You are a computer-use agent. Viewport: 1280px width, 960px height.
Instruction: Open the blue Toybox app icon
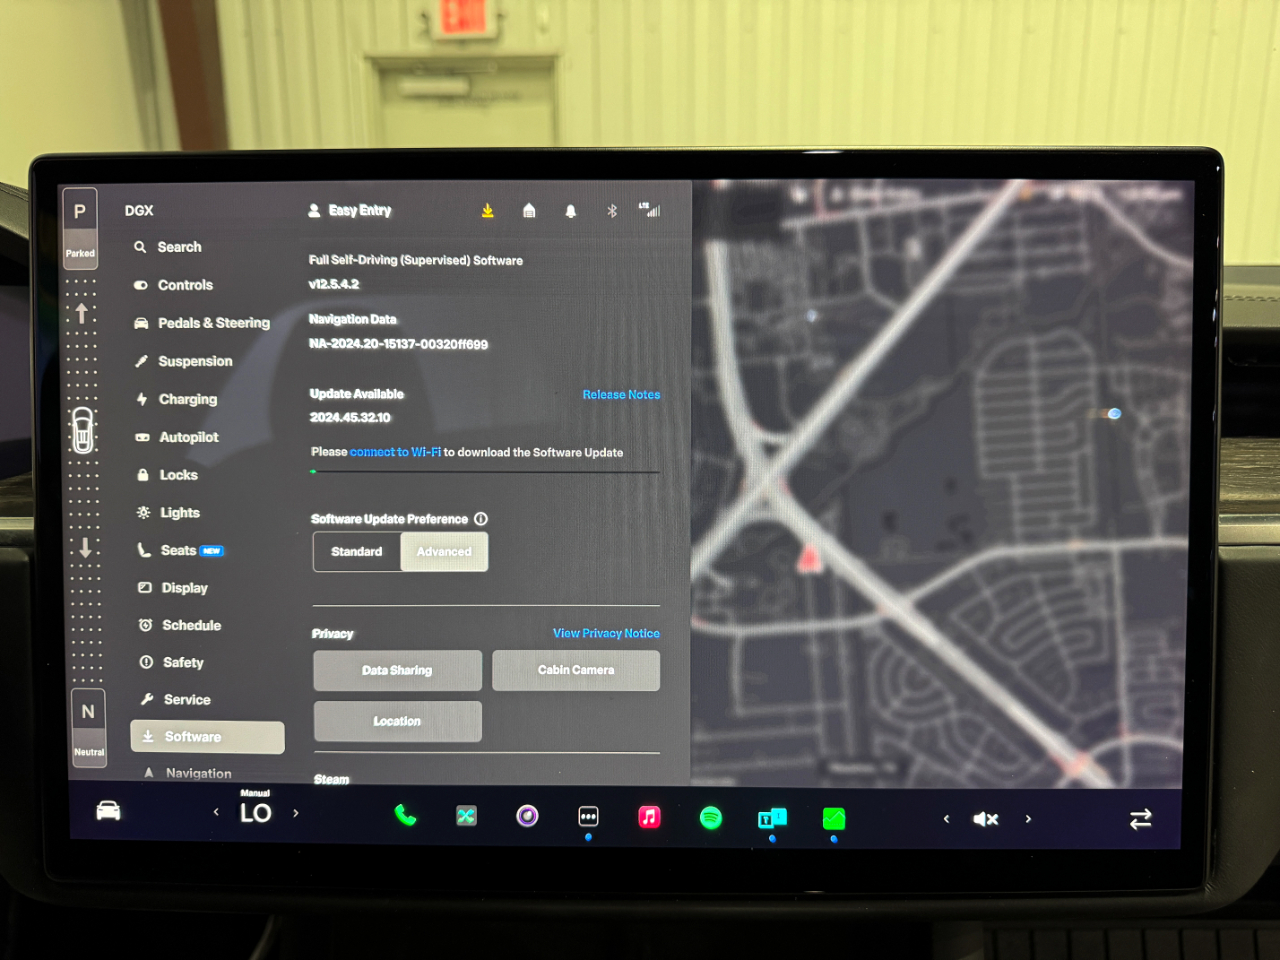pos(772,819)
